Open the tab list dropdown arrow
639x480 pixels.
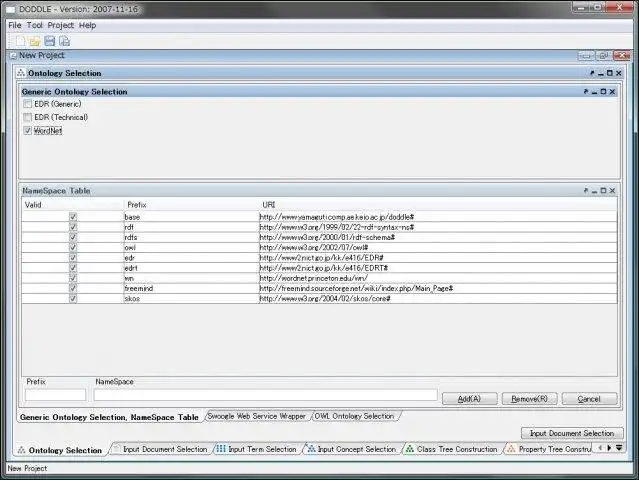coord(619,448)
